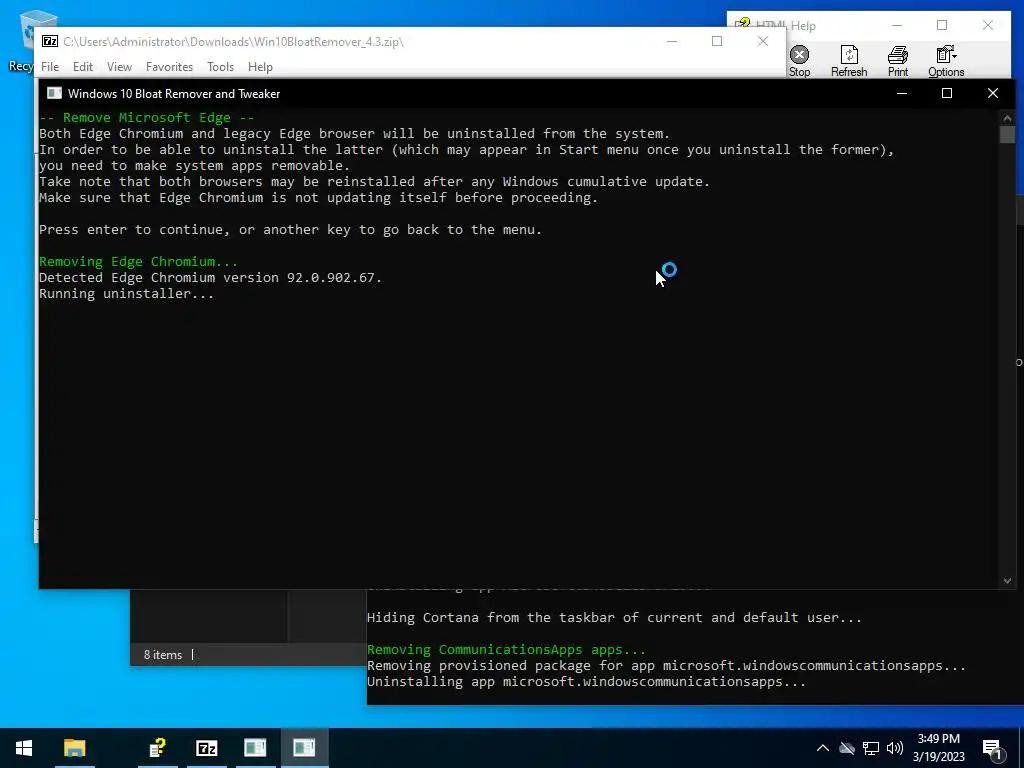Click 'Detected Edge Chromium version 92.0.902.67.' line
The width and height of the screenshot is (1024, 768).
click(x=210, y=278)
